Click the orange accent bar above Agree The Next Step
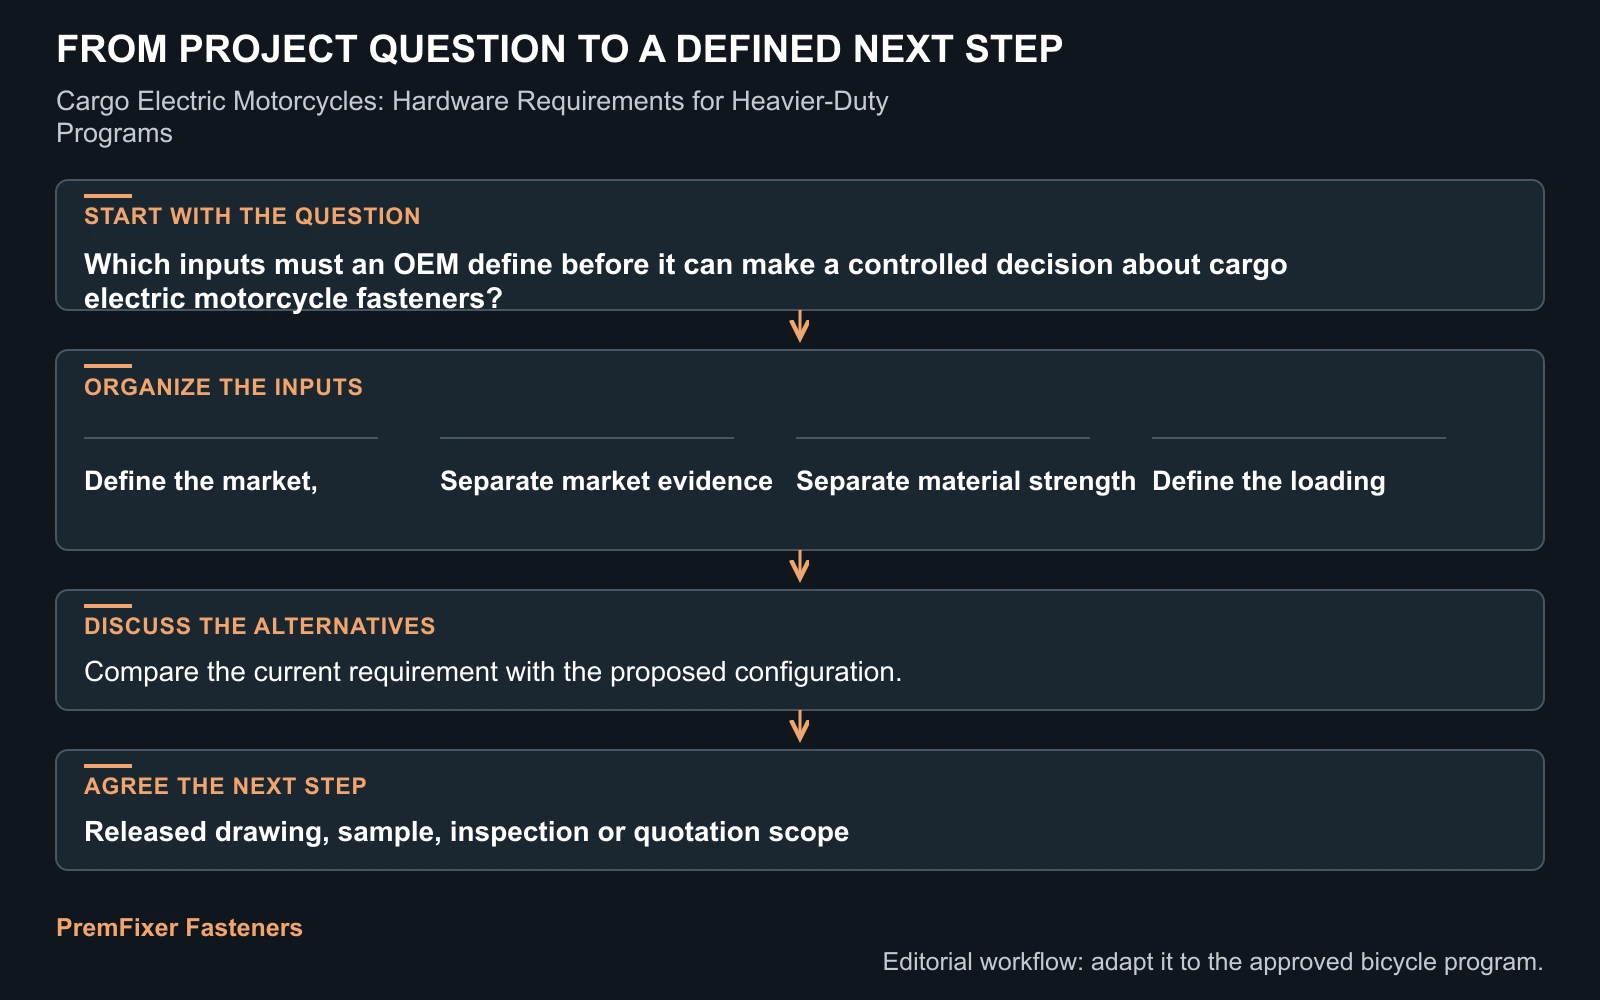Screen dimensions: 1600x1000 [108, 766]
